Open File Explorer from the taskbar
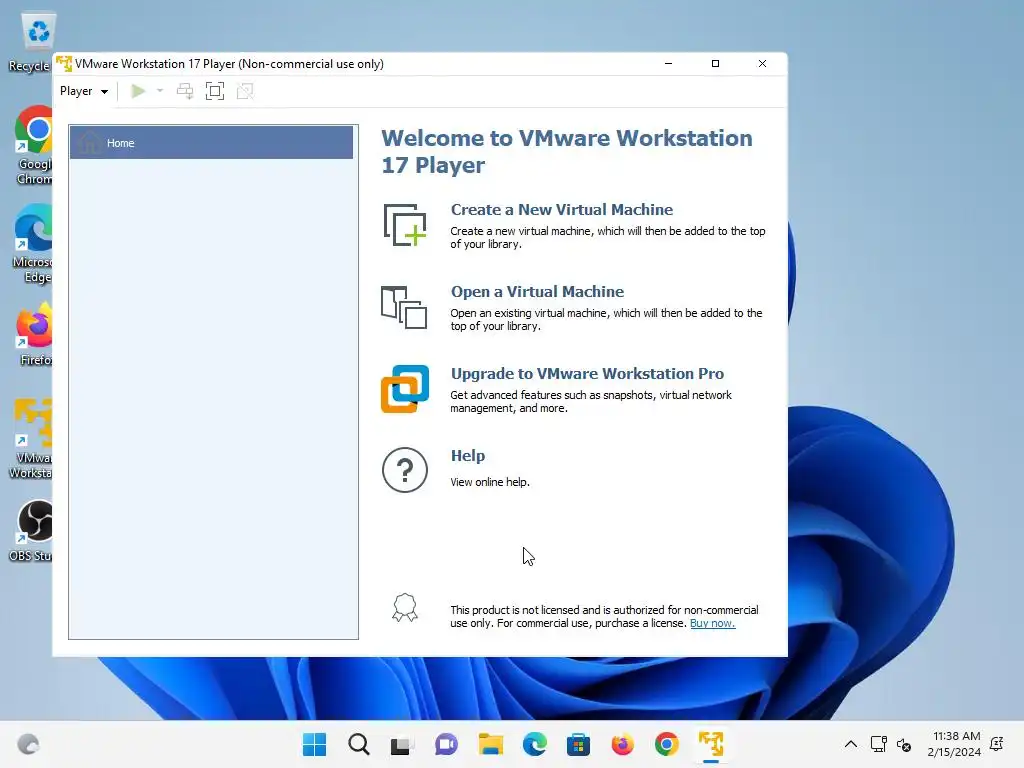The height and width of the screenshot is (768, 1024). click(x=490, y=744)
